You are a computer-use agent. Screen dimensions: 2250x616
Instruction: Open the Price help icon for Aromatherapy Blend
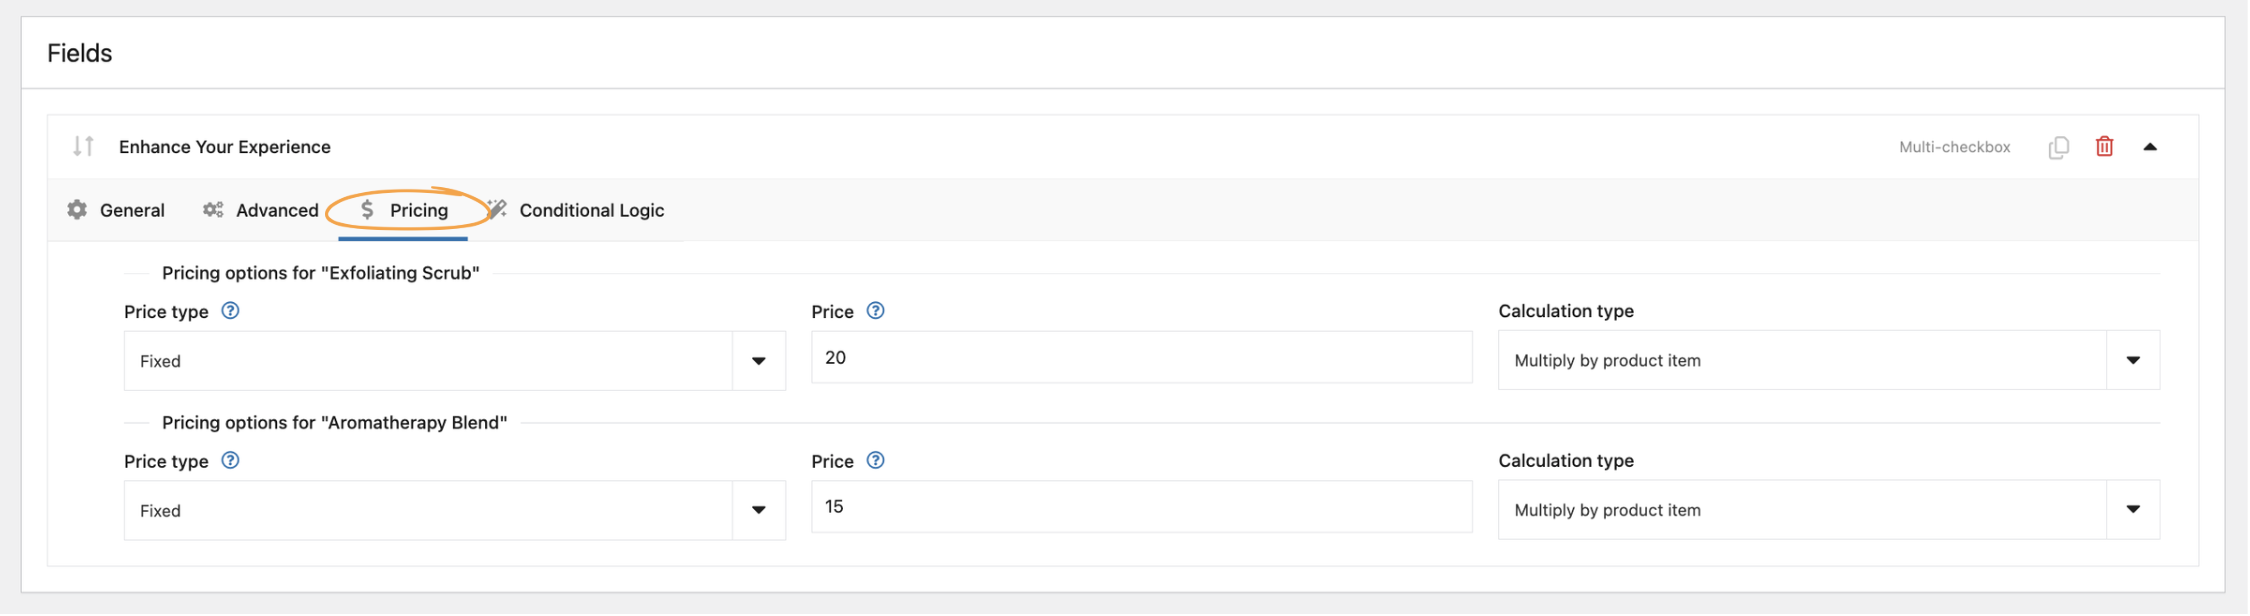(875, 461)
